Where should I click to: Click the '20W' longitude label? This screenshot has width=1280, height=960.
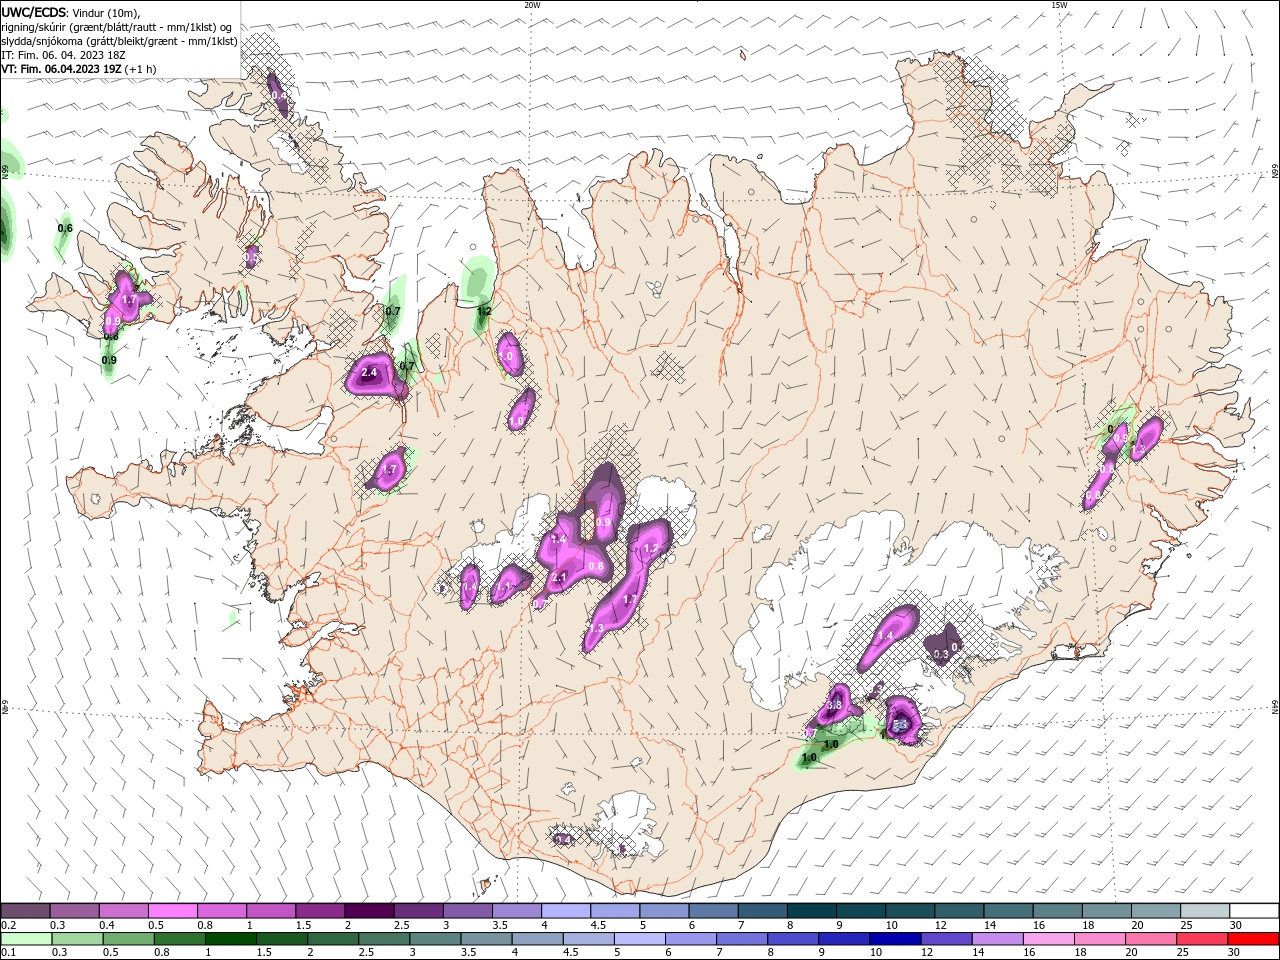coord(532,5)
